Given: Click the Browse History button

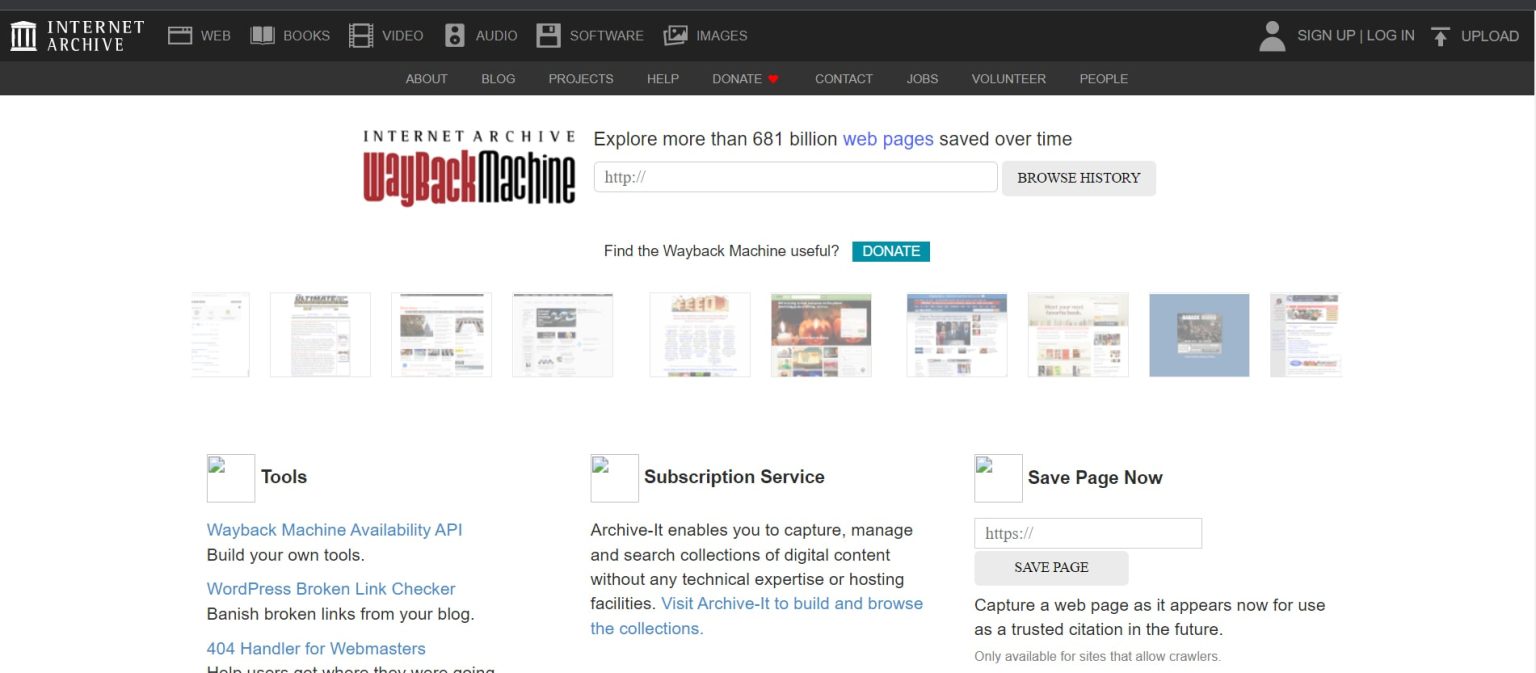Looking at the screenshot, I should click(x=1079, y=178).
